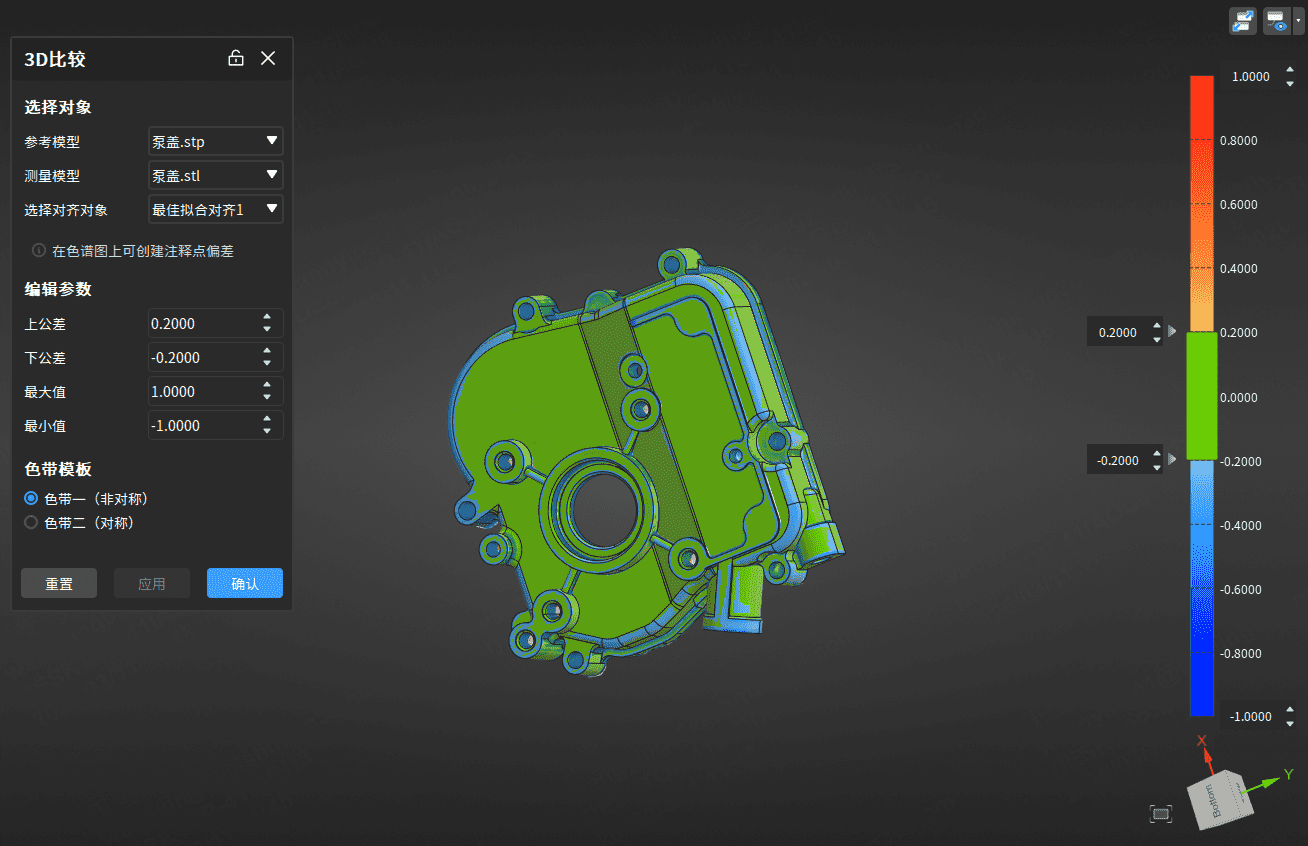
Task: Click the blue 确认 button
Action: (245, 583)
